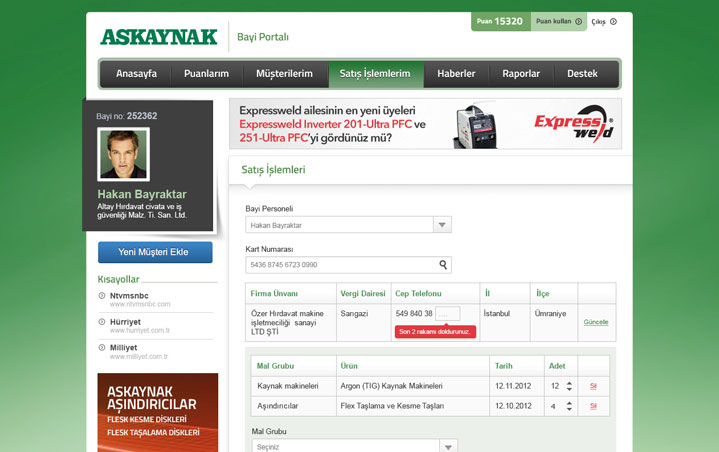The width and height of the screenshot is (719, 452).
Task: Click the arrow icon next to Puan kullan
Action: (x=578, y=22)
